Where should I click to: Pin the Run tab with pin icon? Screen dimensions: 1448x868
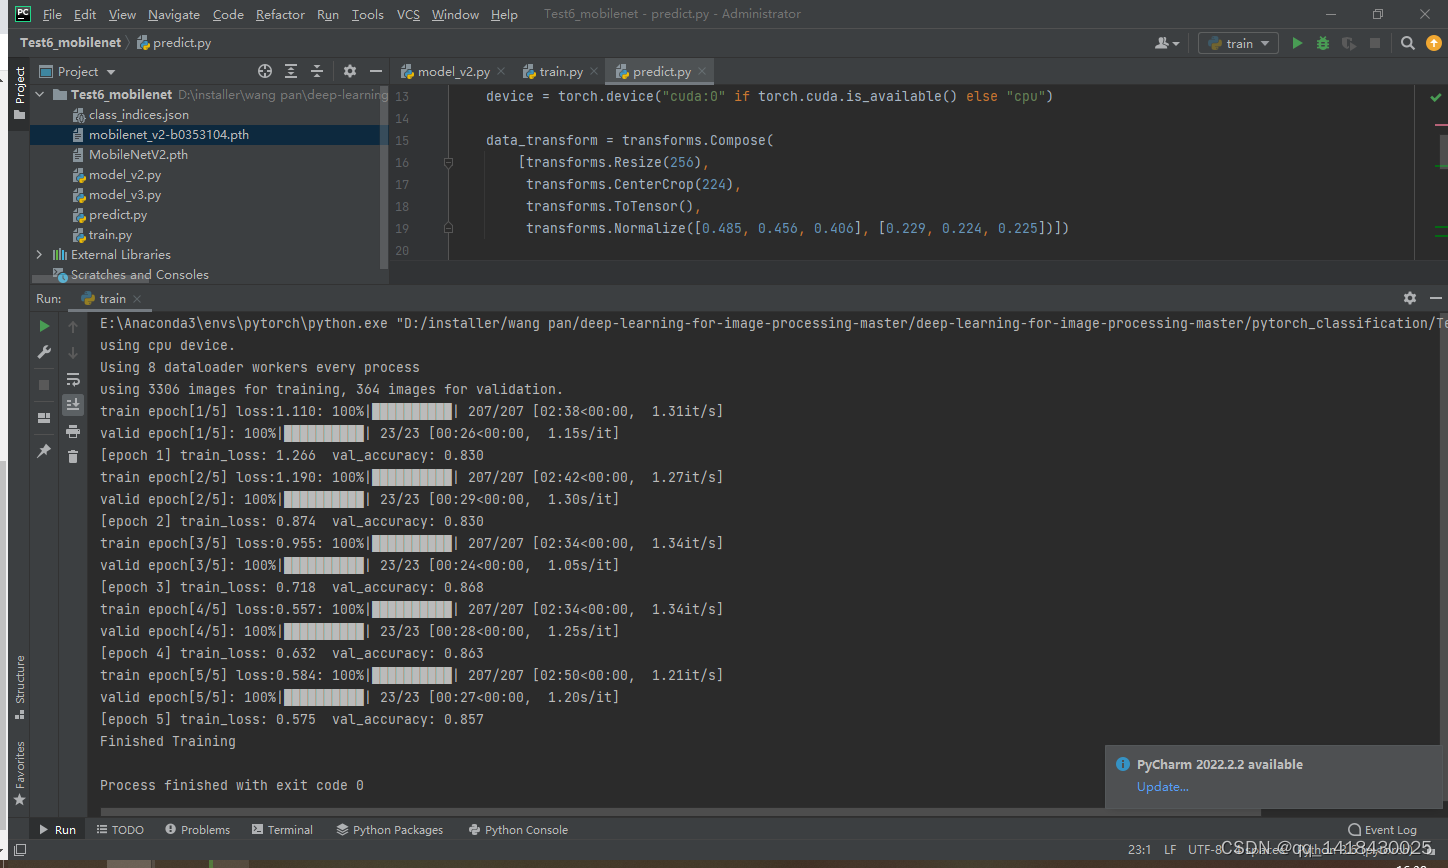tap(44, 451)
